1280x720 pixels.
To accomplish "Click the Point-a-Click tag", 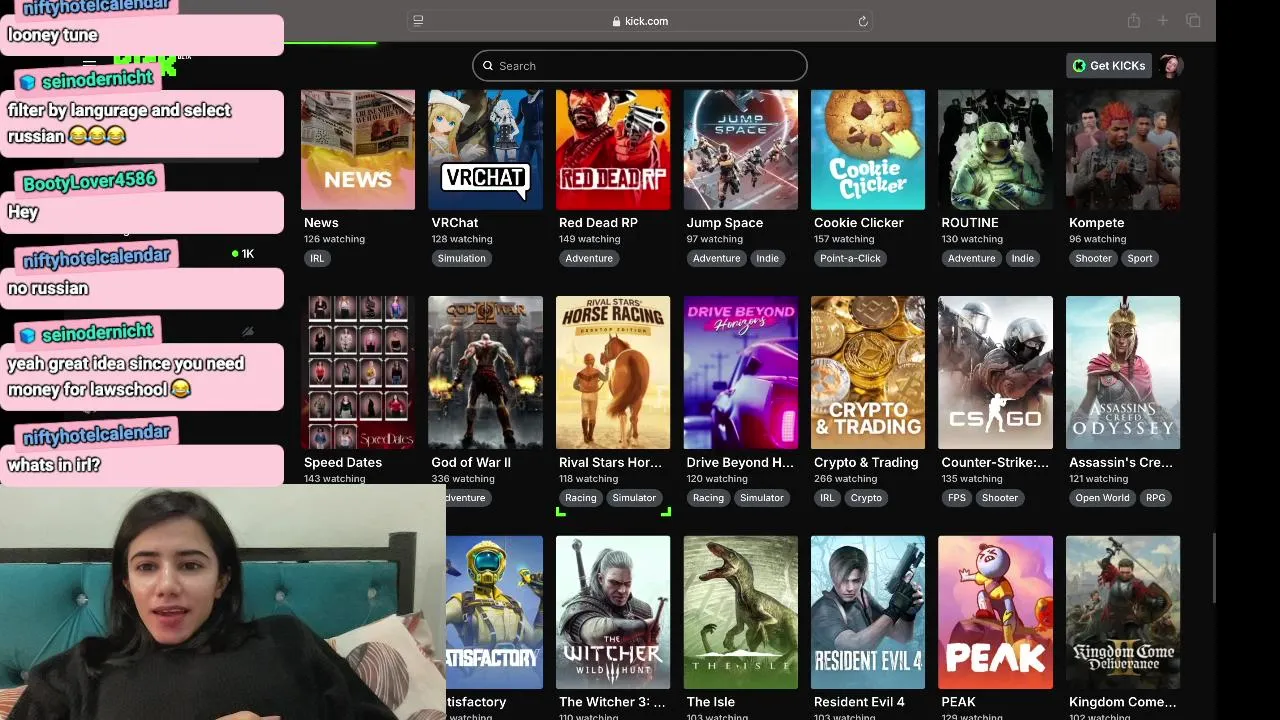I will (x=850, y=258).
